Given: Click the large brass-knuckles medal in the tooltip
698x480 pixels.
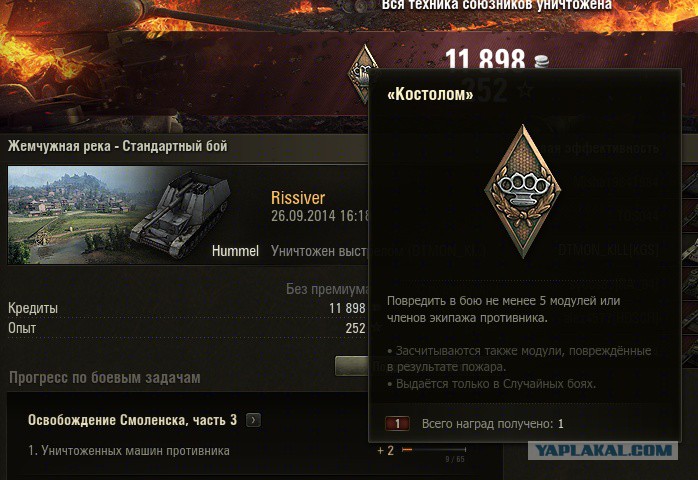Looking at the screenshot, I should 523,191.
